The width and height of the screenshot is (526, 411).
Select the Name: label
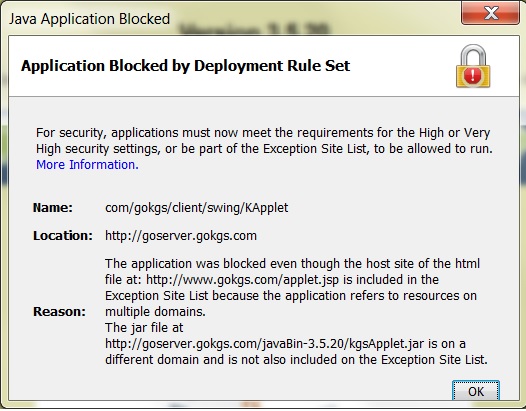click(53, 208)
